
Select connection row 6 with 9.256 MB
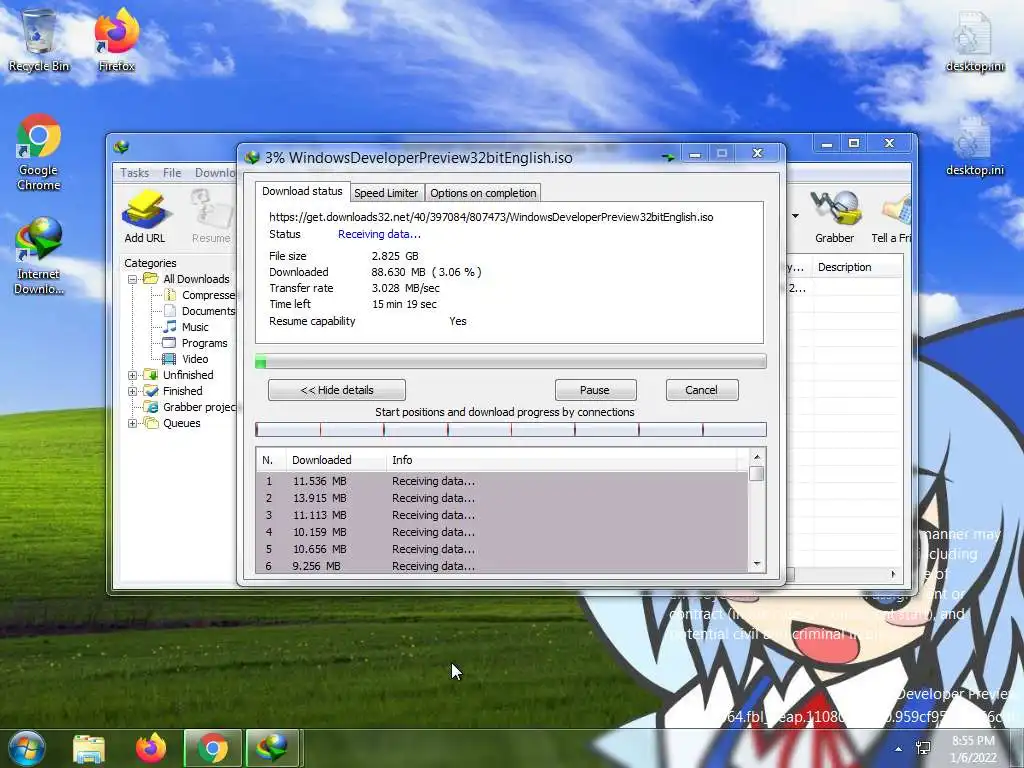click(x=502, y=566)
